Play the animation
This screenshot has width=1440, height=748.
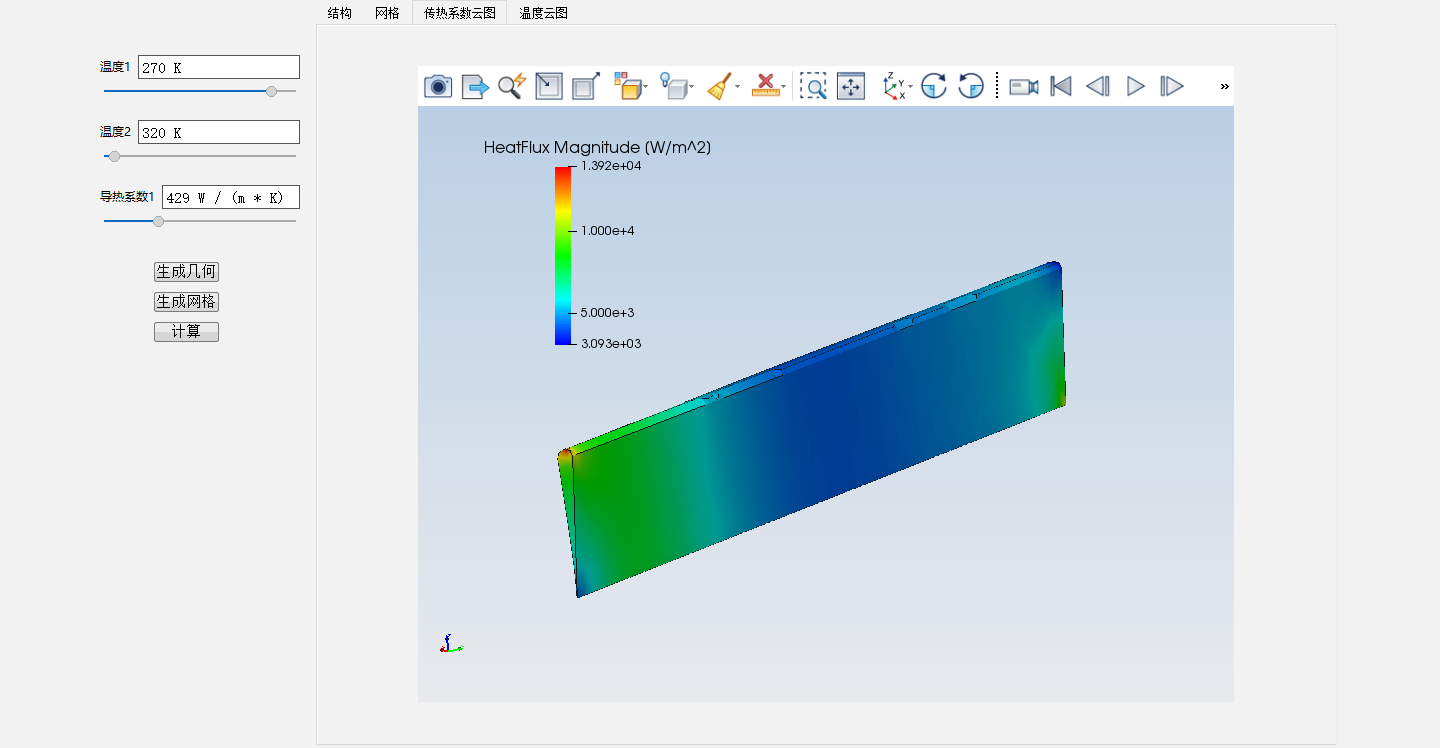tap(1135, 86)
